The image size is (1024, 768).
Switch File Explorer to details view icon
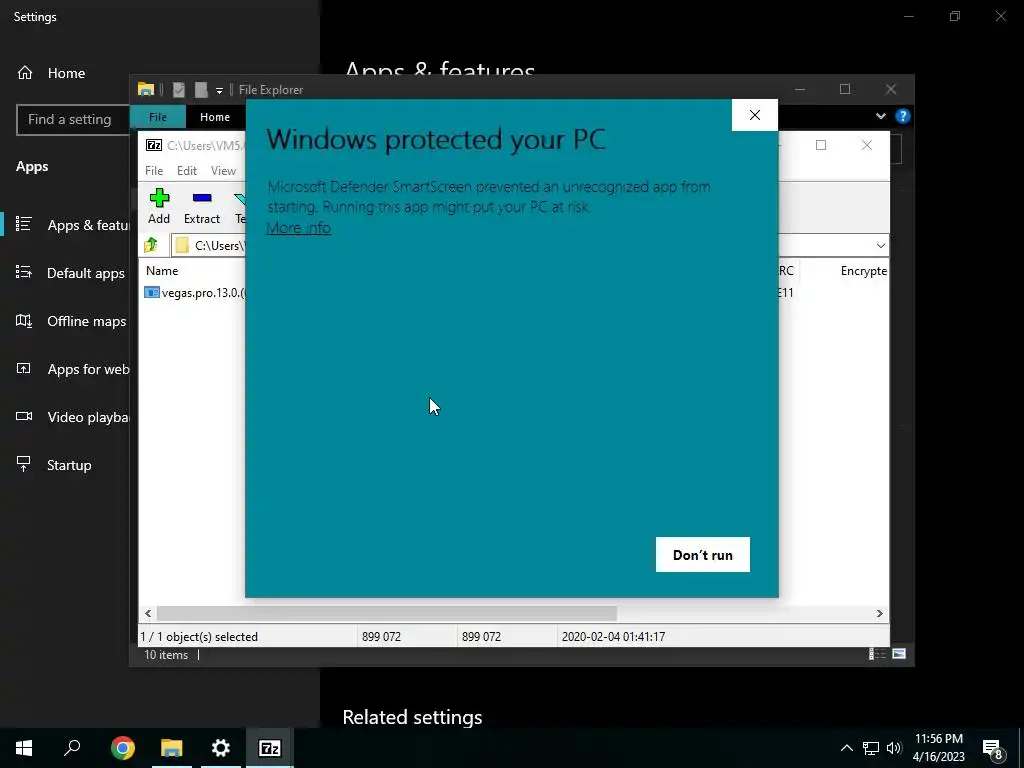tap(876, 654)
